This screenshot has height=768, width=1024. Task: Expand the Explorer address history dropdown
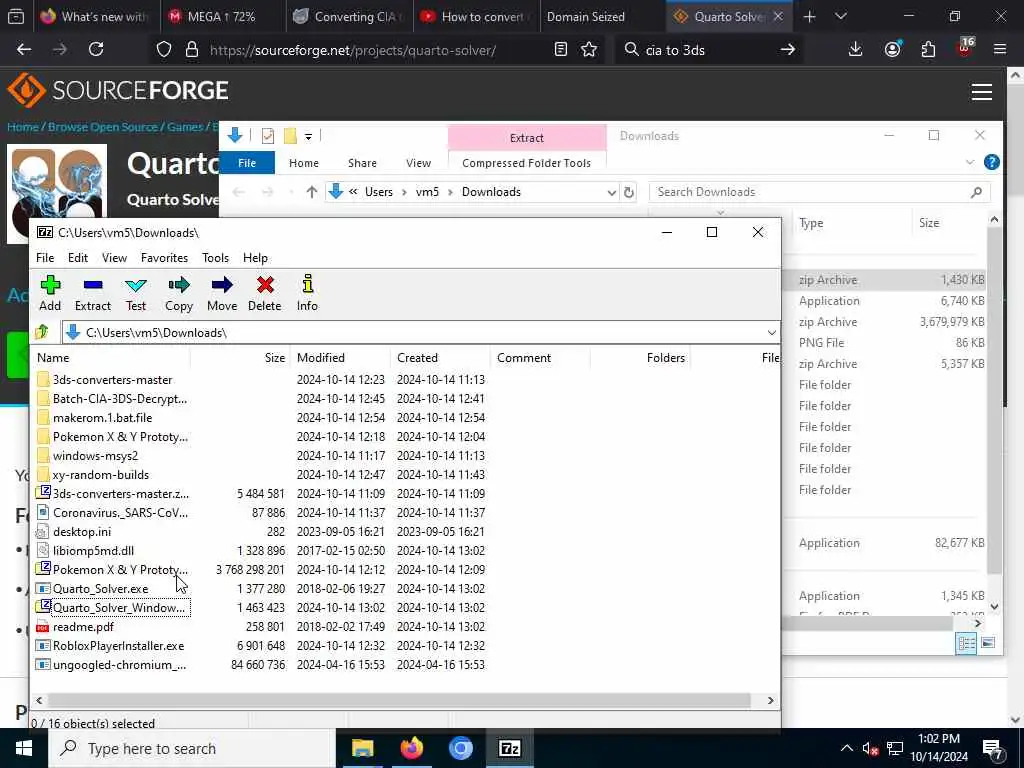[x=611, y=192]
